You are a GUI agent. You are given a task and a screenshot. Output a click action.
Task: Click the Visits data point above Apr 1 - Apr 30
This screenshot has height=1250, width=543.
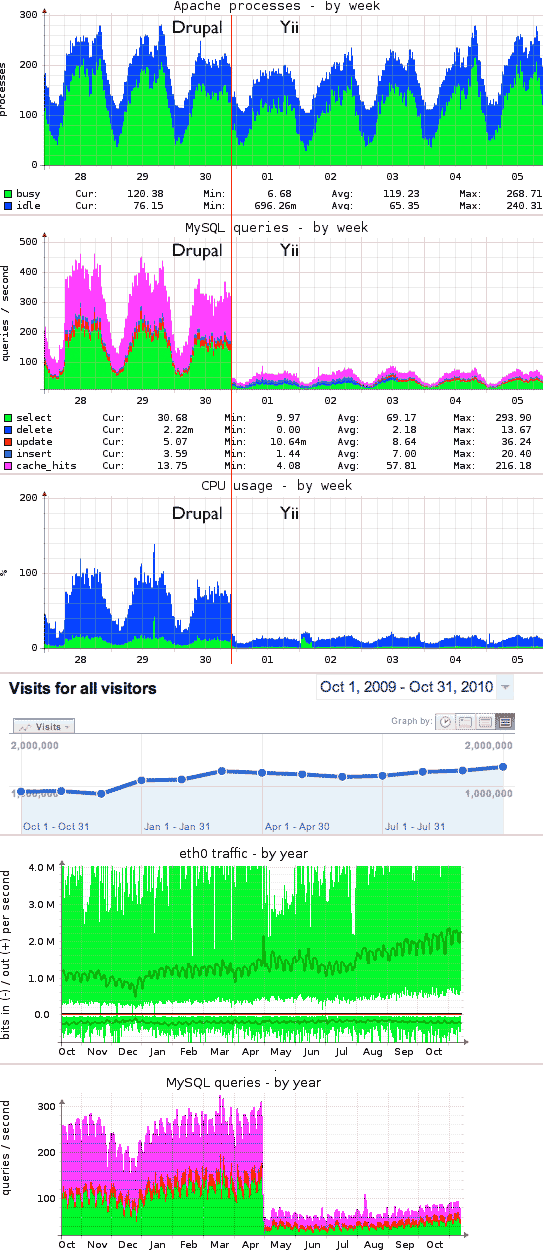coord(262,773)
